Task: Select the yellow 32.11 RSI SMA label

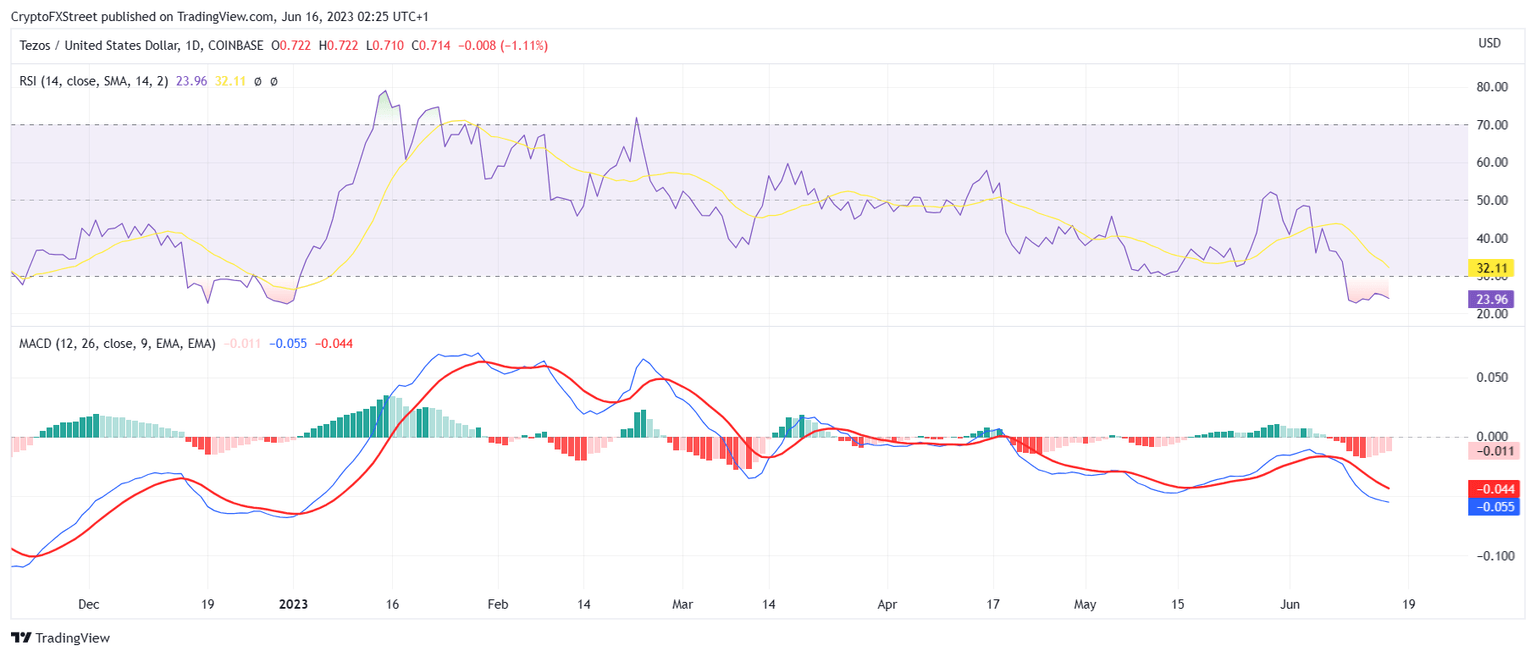Action: click(1491, 268)
